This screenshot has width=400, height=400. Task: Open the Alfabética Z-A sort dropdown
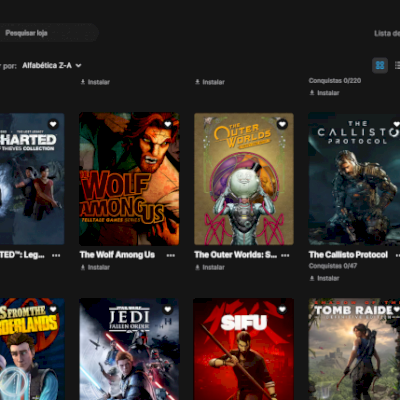pyautogui.click(x=52, y=65)
